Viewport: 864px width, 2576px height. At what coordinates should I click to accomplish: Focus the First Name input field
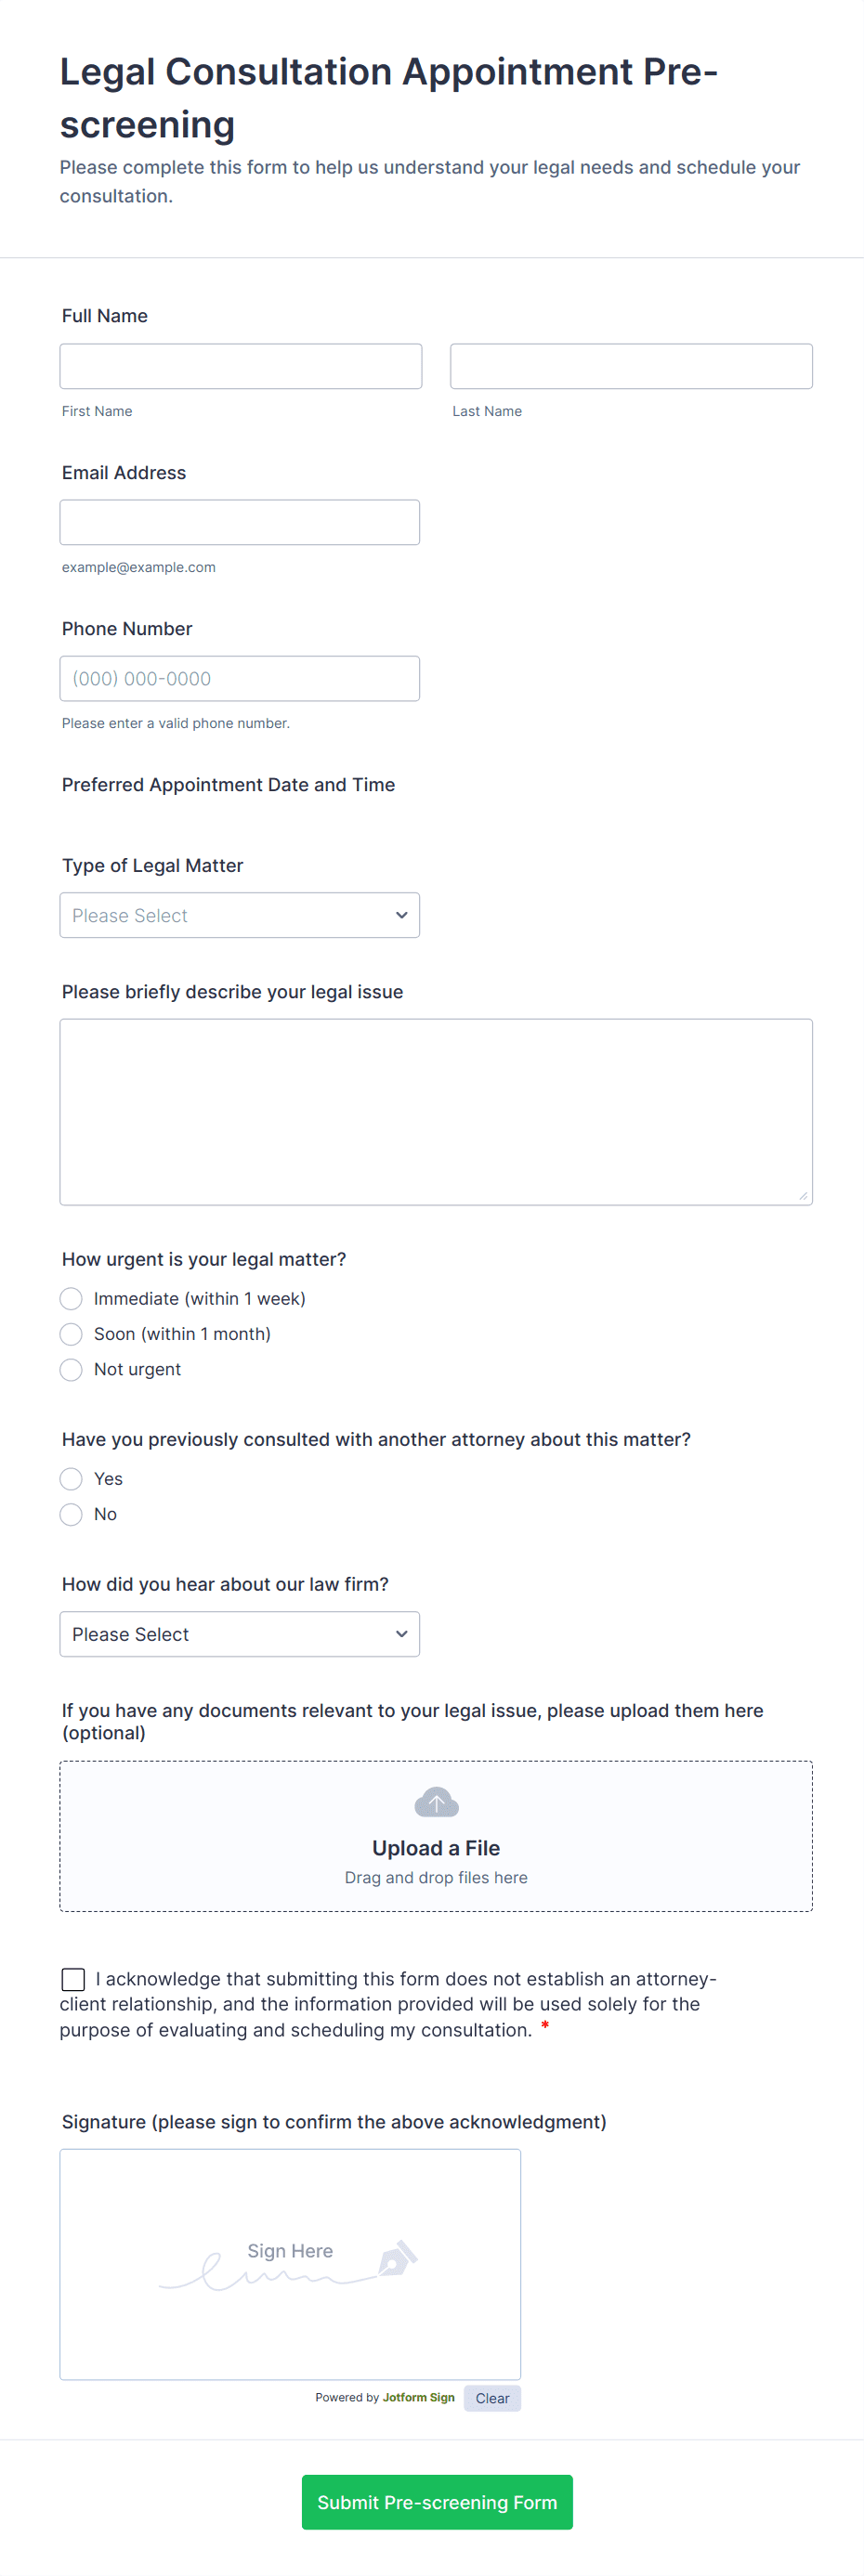pos(241,366)
